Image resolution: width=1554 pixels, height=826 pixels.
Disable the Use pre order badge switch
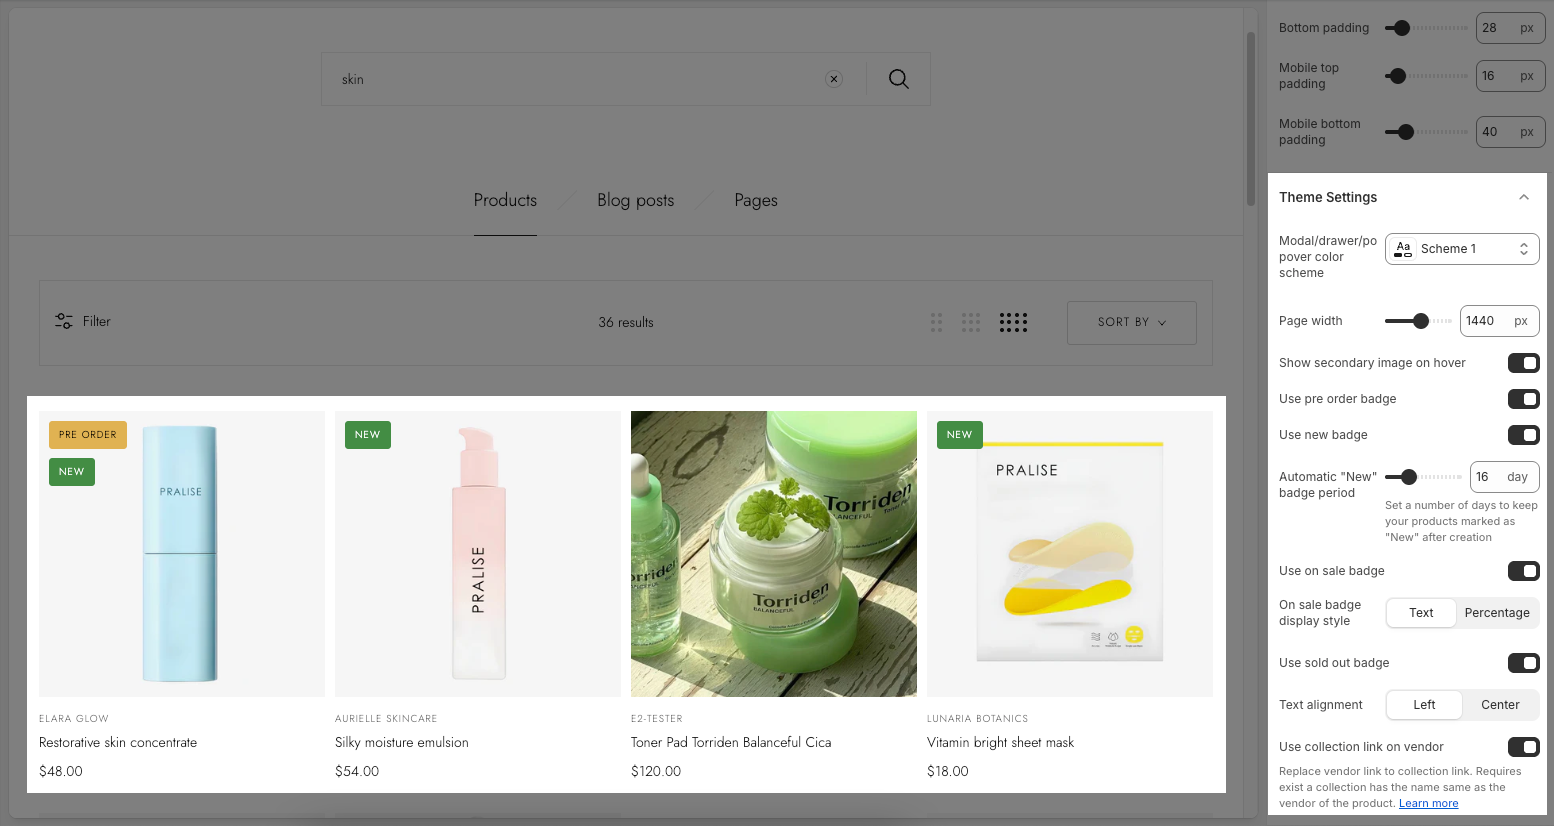[1523, 399]
